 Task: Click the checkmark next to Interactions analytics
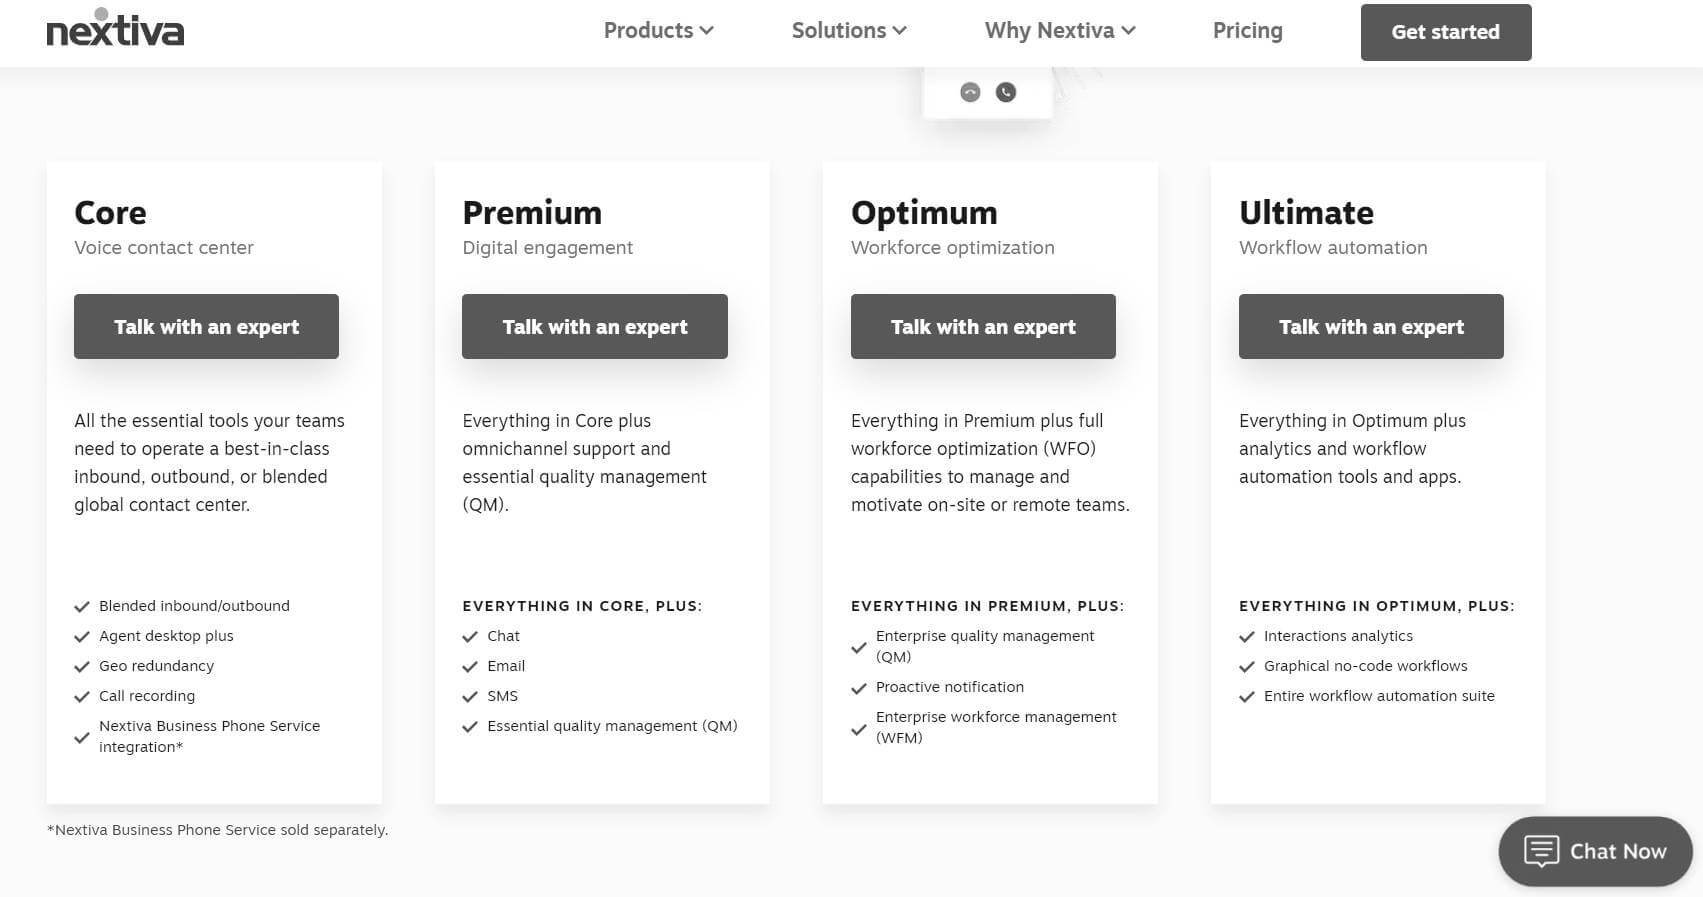pyautogui.click(x=1247, y=637)
